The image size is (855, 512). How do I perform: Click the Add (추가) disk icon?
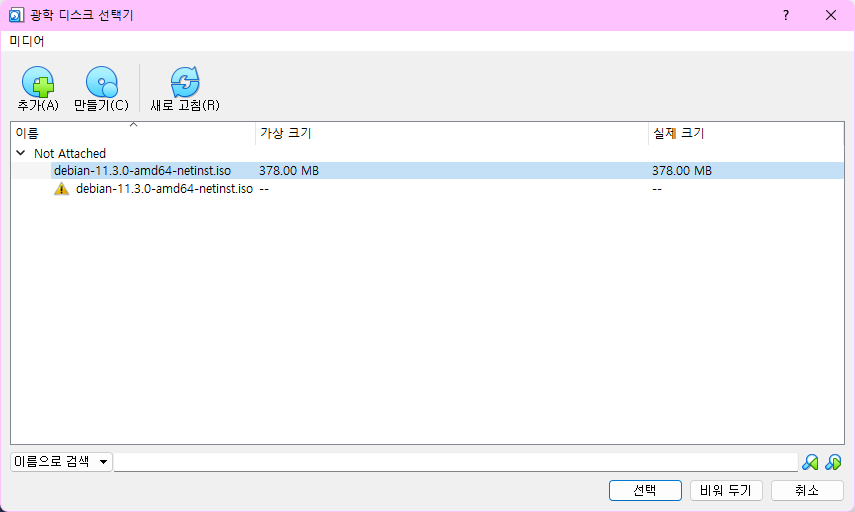pos(38,82)
